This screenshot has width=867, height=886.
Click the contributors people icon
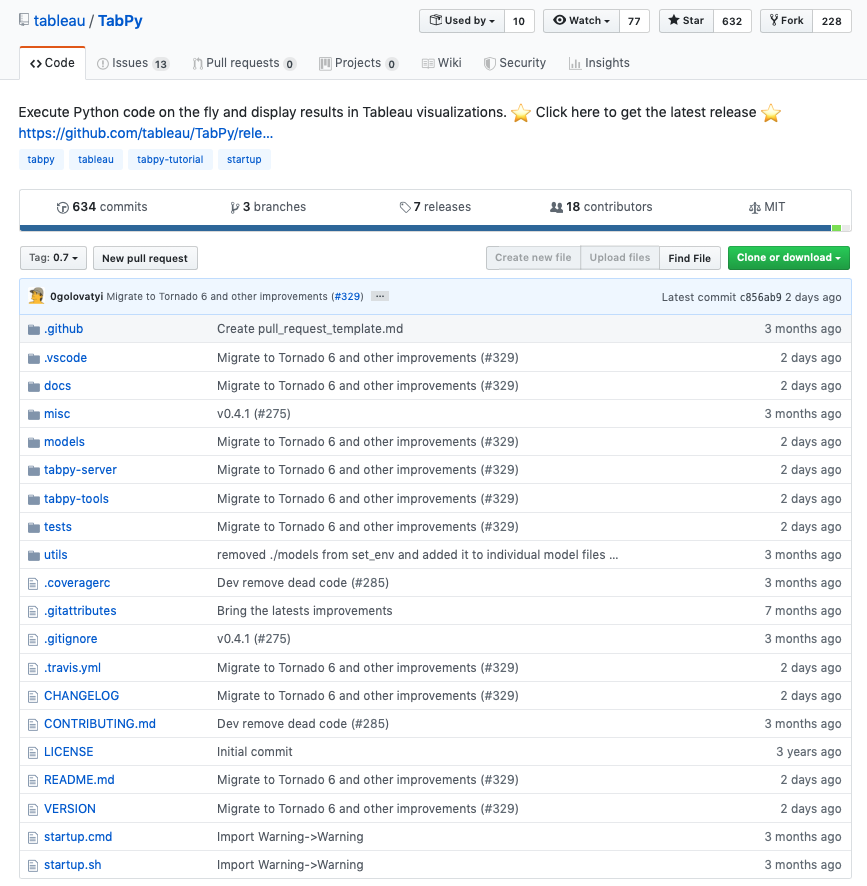point(556,207)
